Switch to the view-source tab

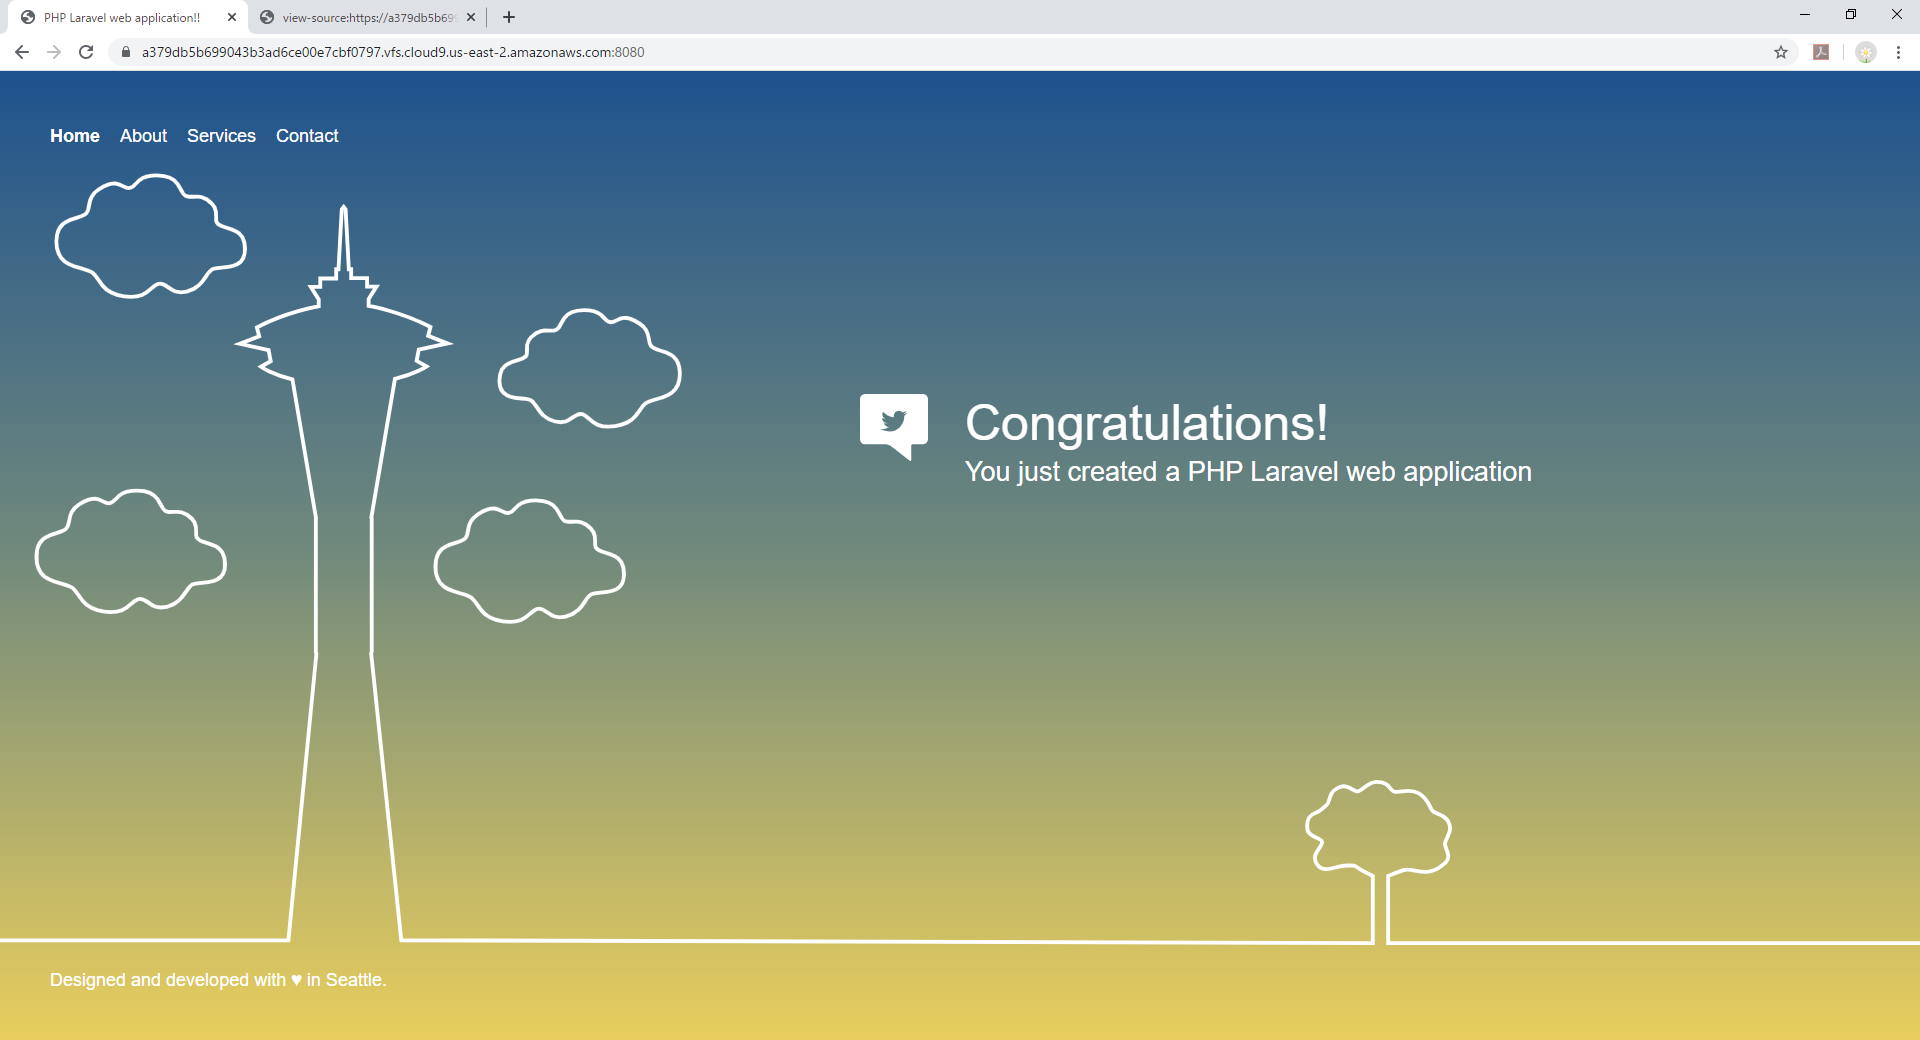tap(368, 17)
